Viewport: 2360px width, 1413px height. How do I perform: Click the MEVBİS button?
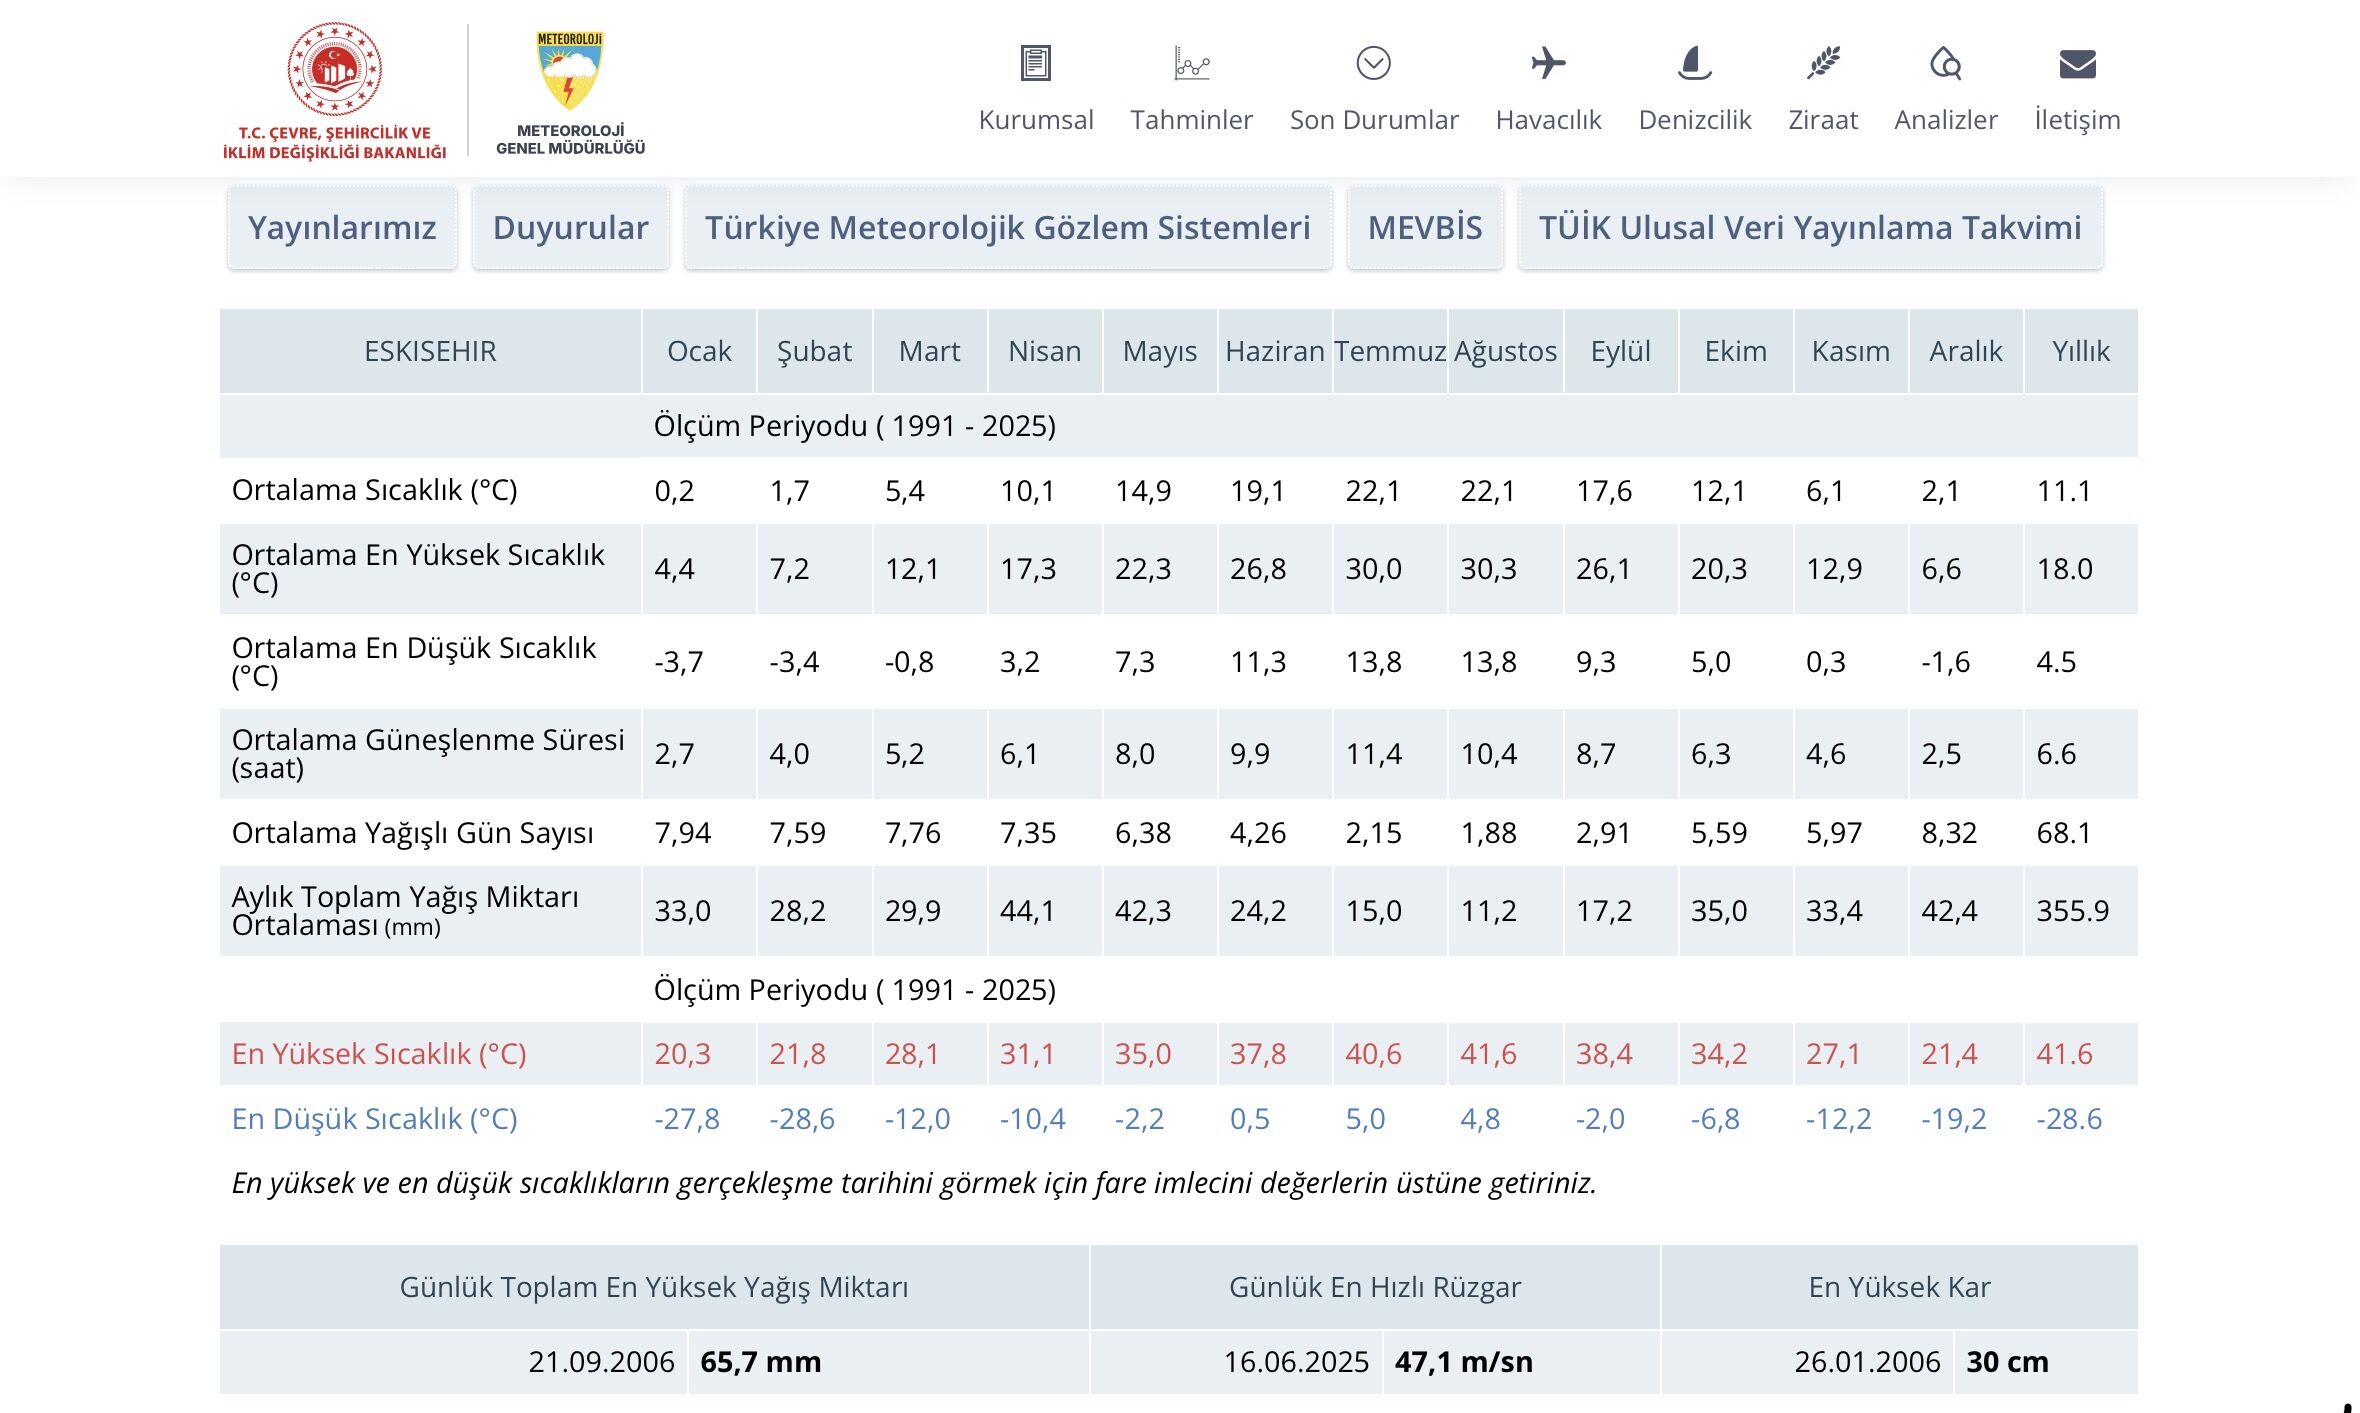click(1425, 228)
